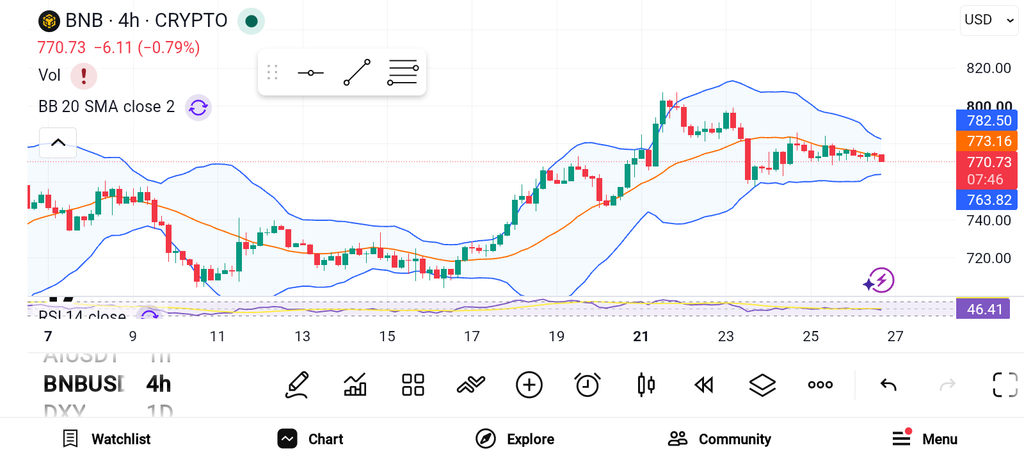Click date 17 on the time axis
Screen dimensions: 1024x461
[x=471, y=336]
